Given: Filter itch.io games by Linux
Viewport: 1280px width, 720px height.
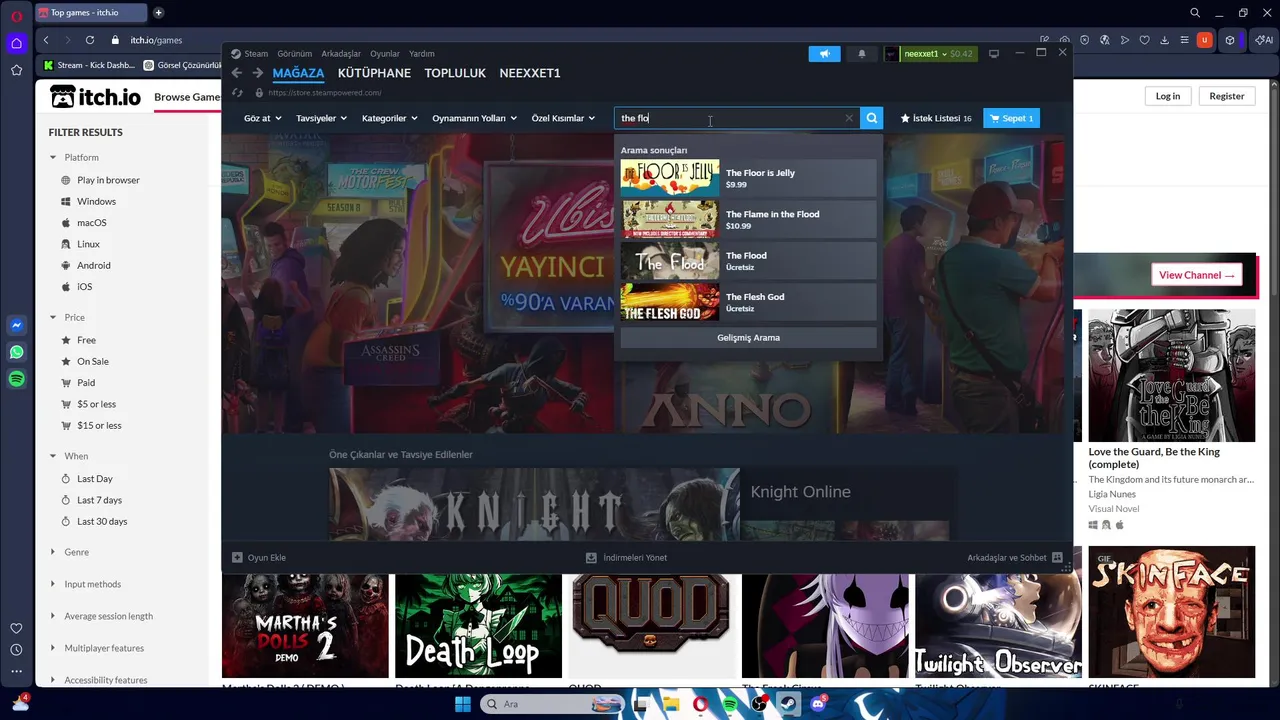Looking at the screenshot, I should point(88,244).
